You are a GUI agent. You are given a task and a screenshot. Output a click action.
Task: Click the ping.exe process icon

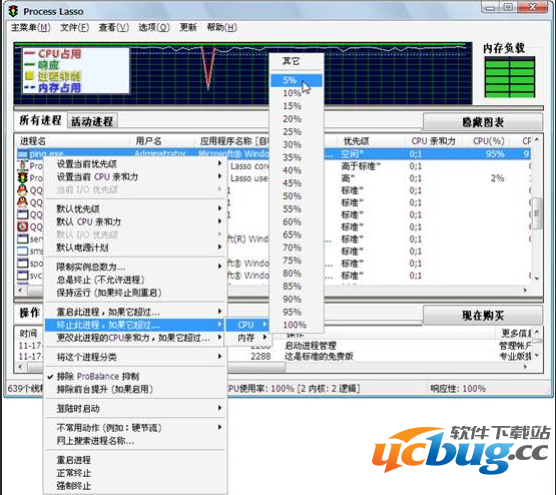[23, 154]
